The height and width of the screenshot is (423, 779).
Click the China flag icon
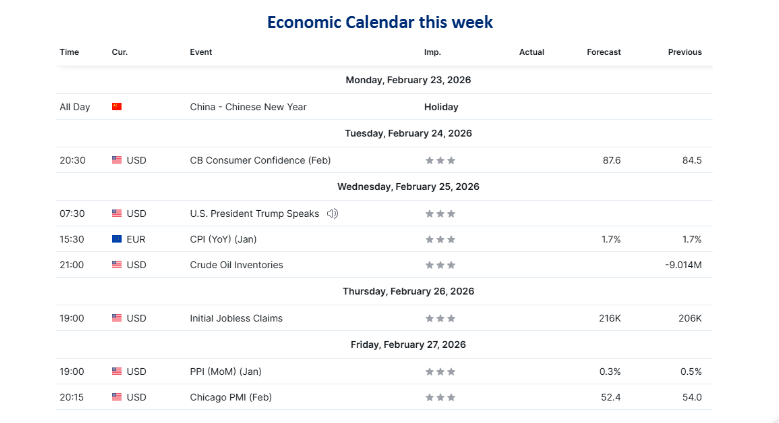pyautogui.click(x=117, y=107)
